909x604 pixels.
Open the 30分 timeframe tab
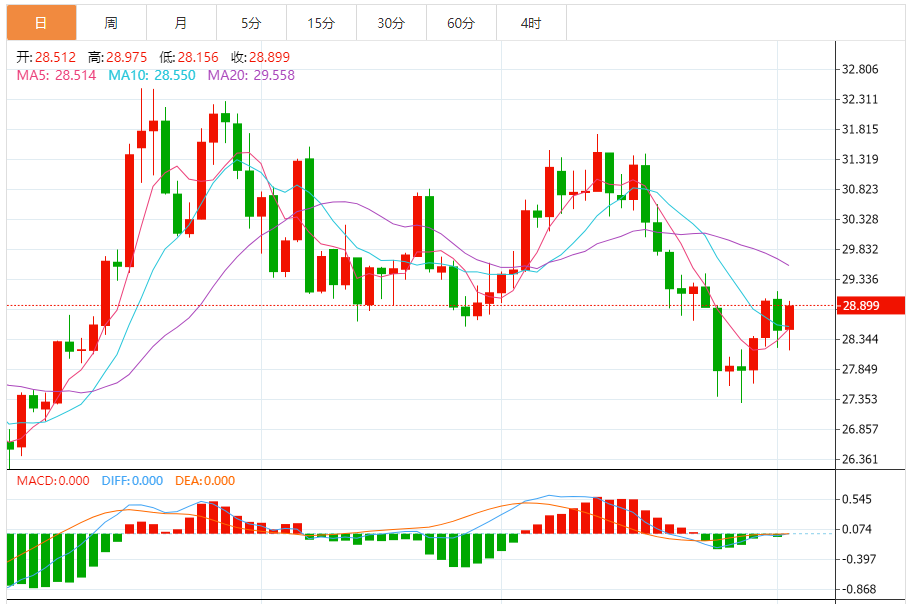[391, 23]
